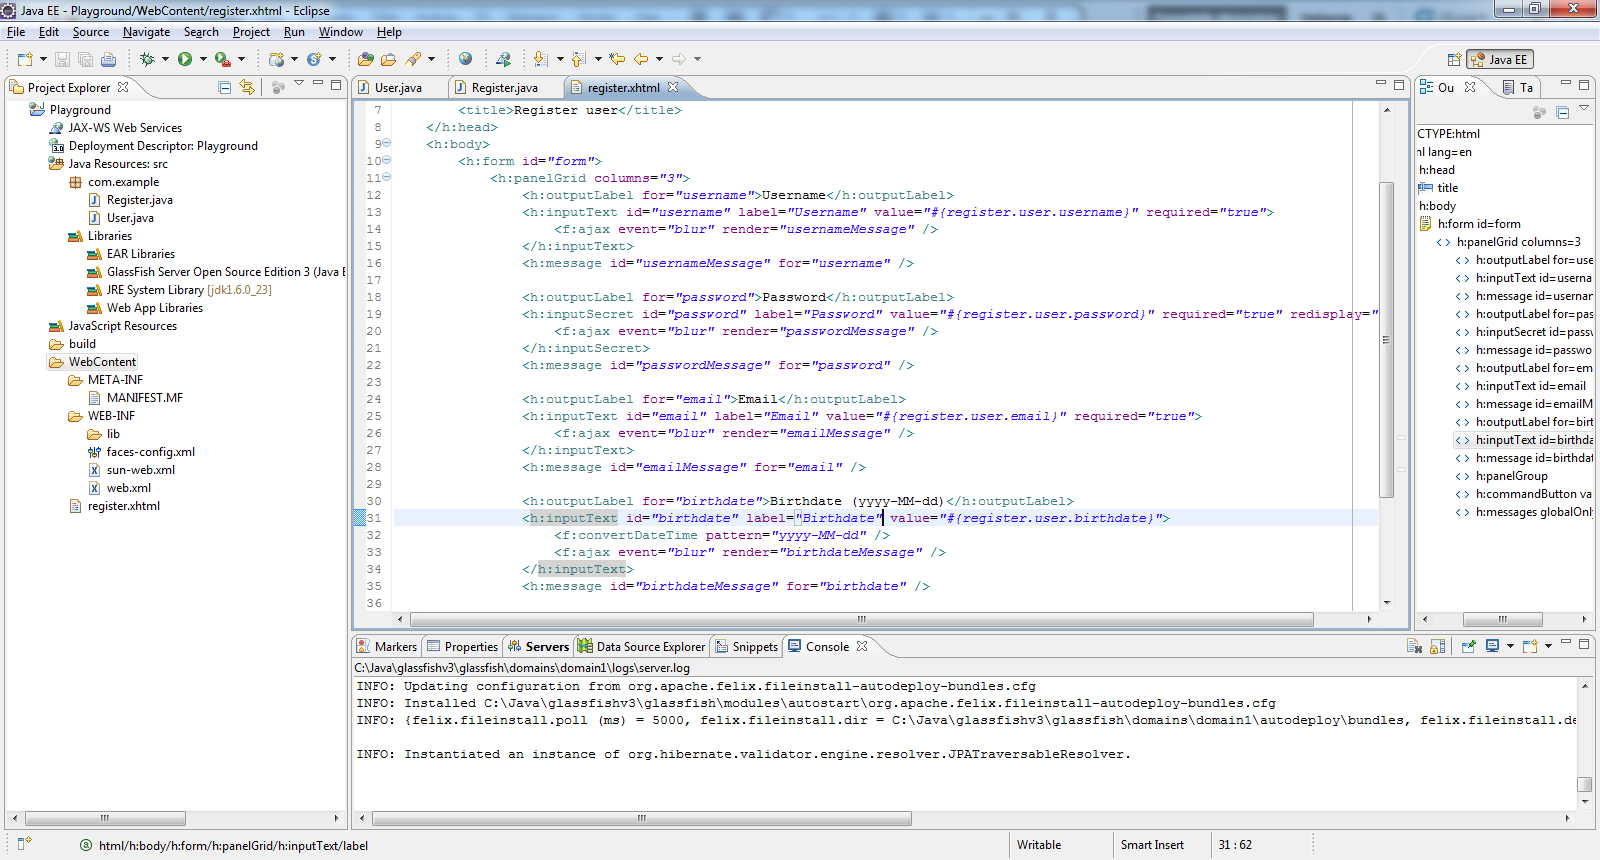
Task: Go to Last Edit Location
Action: coord(617,60)
